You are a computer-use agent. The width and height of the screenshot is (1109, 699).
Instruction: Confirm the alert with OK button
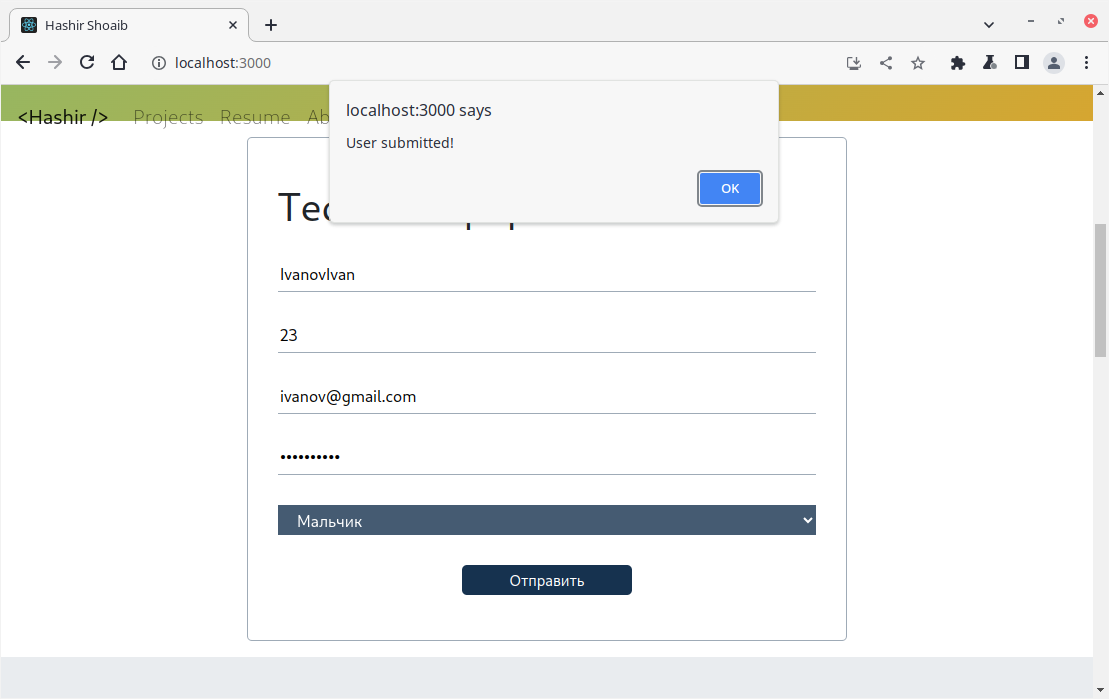click(x=730, y=188)
